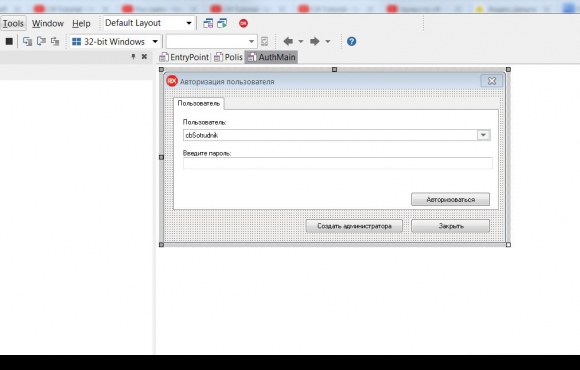Click the Авторизоваться button
Image resolution: width=580 pixels, height=370 pixels.
click(451, 199)
